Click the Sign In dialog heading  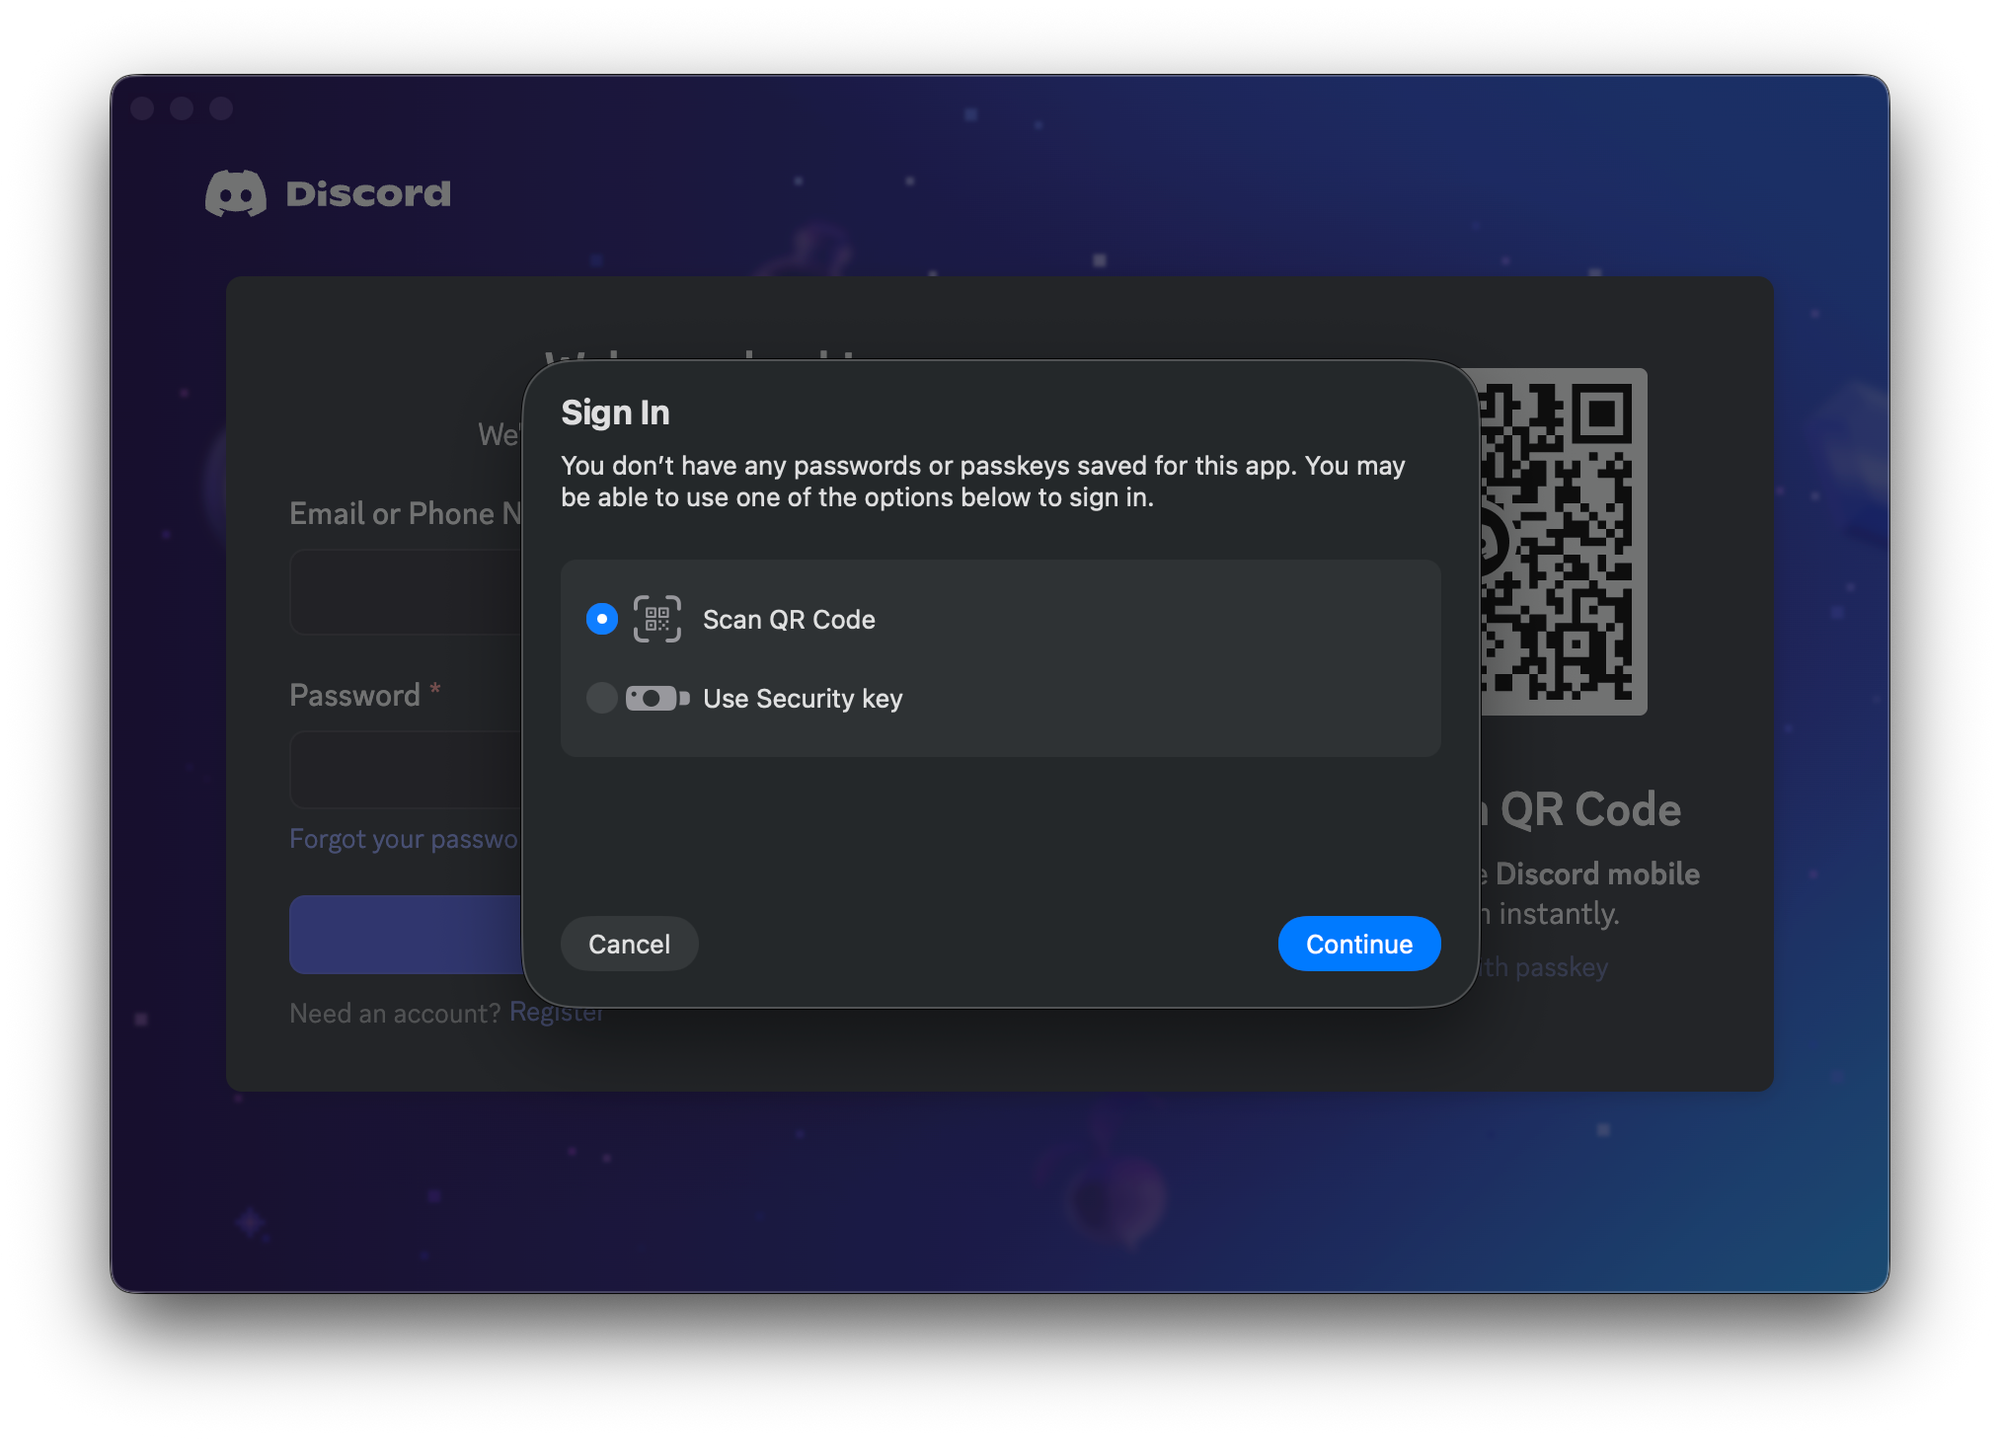click(x=615, y=412)
